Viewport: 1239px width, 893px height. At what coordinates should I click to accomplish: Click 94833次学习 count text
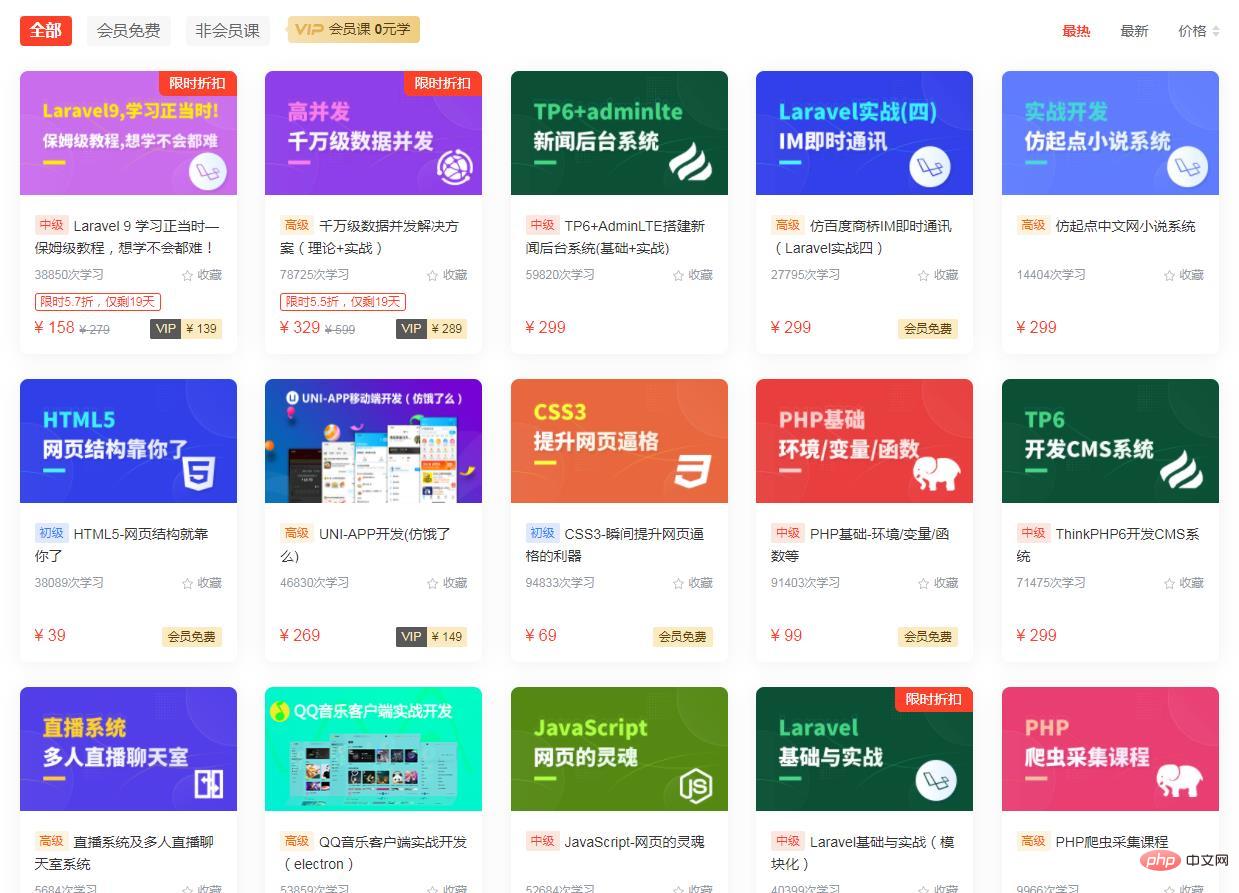click(560, 582)
